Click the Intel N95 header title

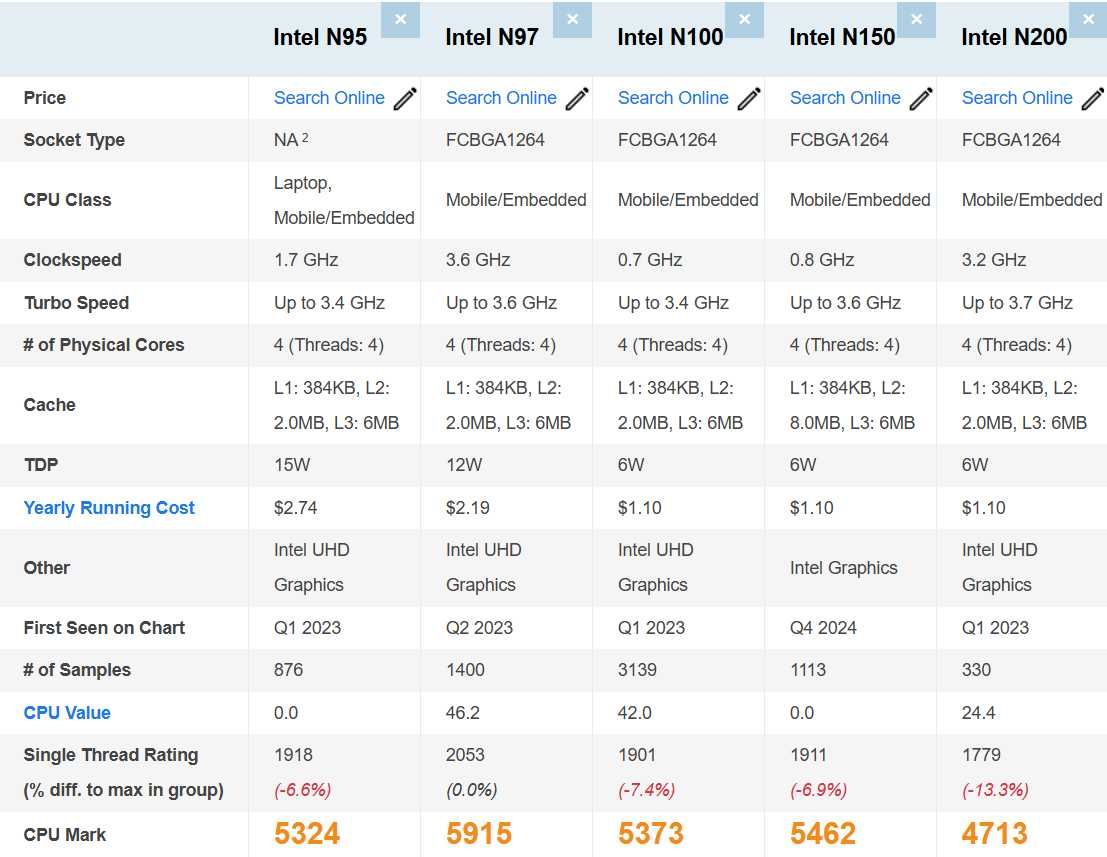pos(320,37)
